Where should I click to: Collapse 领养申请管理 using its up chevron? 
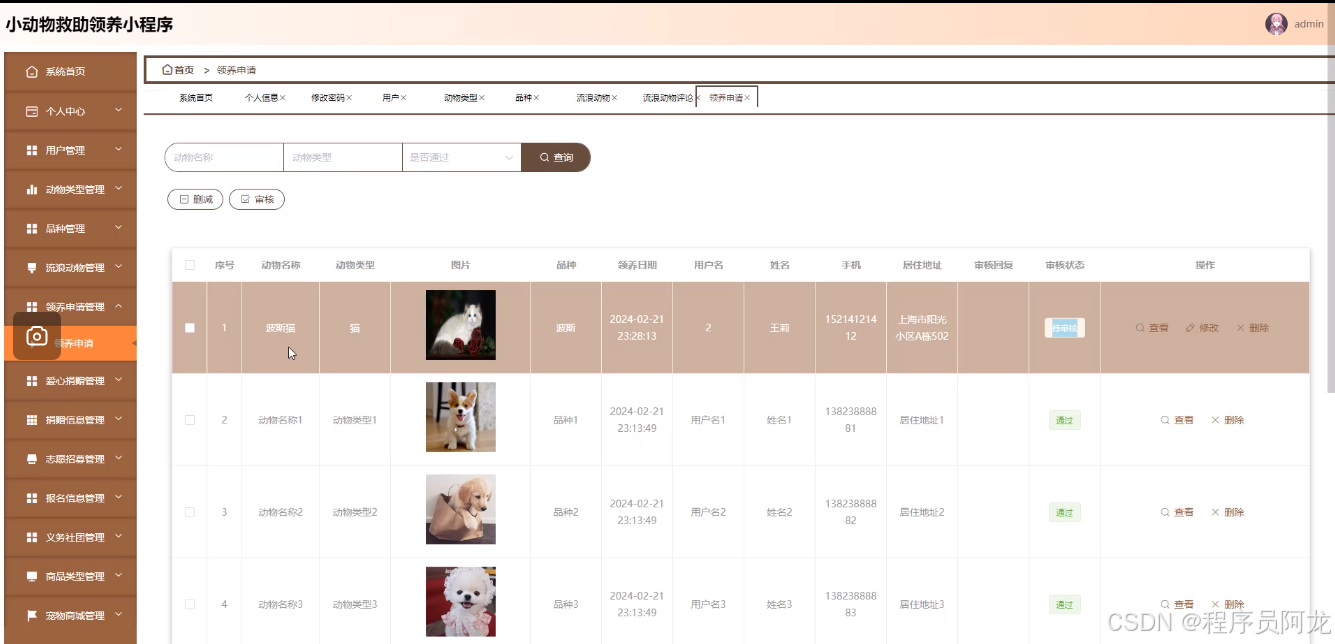pyautogui.click(x=118, y=306)
